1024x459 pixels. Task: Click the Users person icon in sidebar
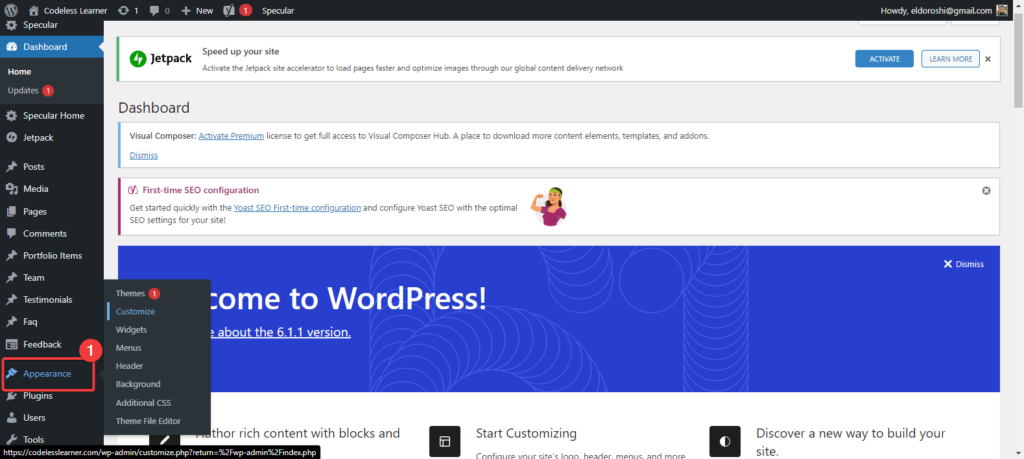[x=11, y=417]
